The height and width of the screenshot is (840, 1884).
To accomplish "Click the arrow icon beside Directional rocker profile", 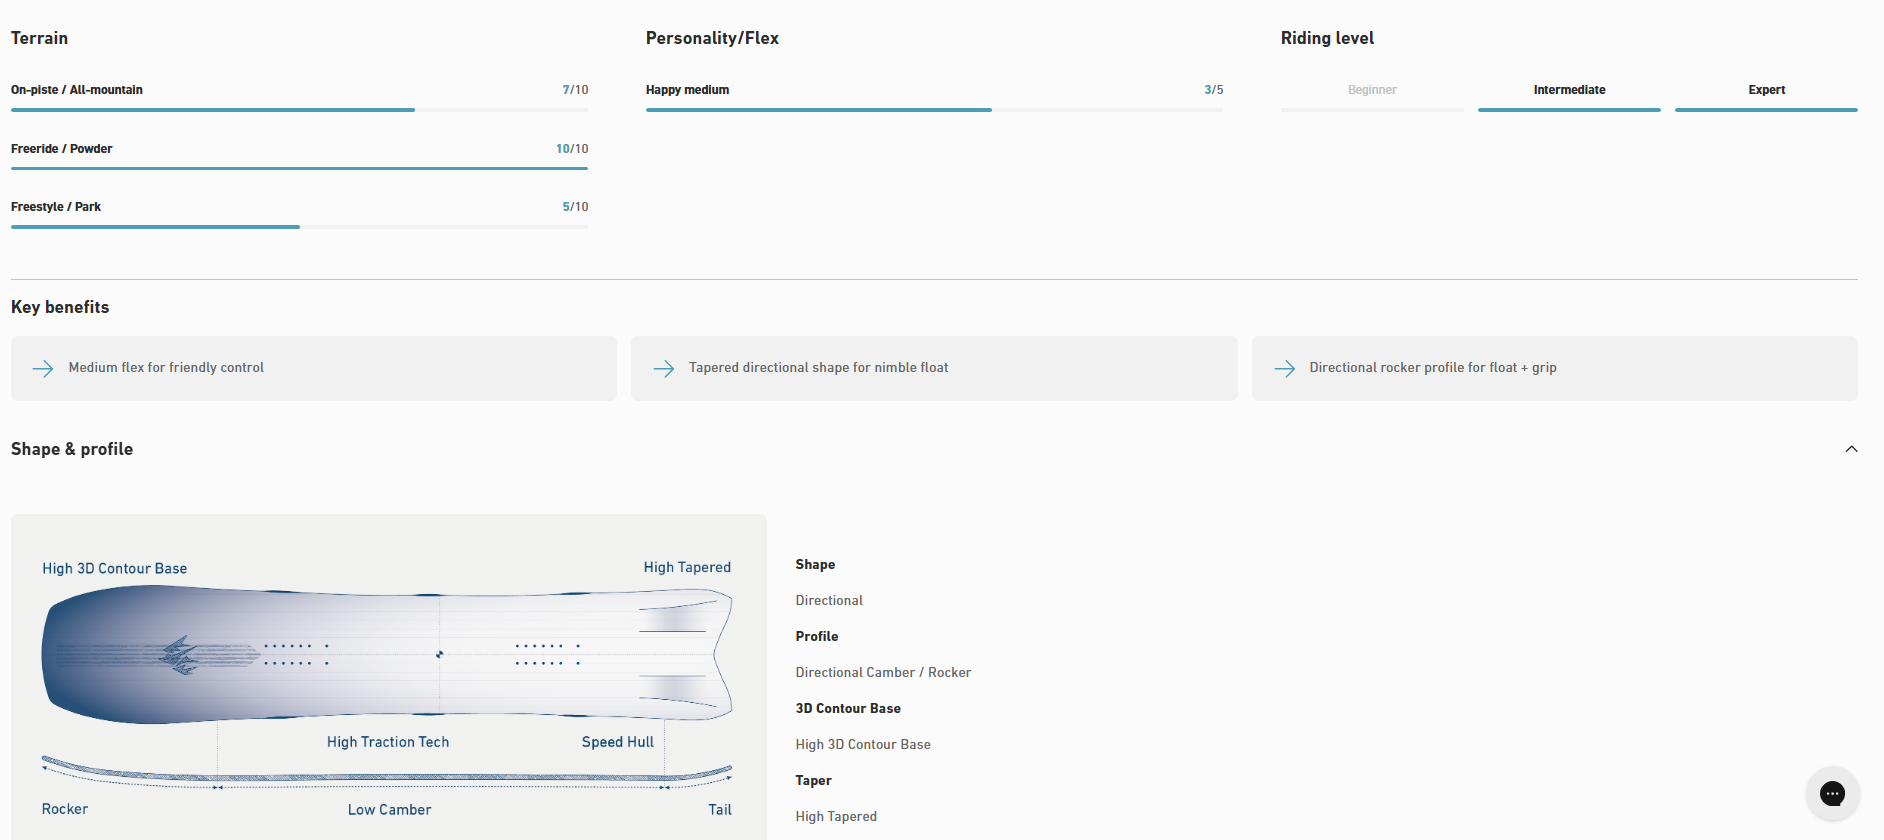I will pos(1284,369).
